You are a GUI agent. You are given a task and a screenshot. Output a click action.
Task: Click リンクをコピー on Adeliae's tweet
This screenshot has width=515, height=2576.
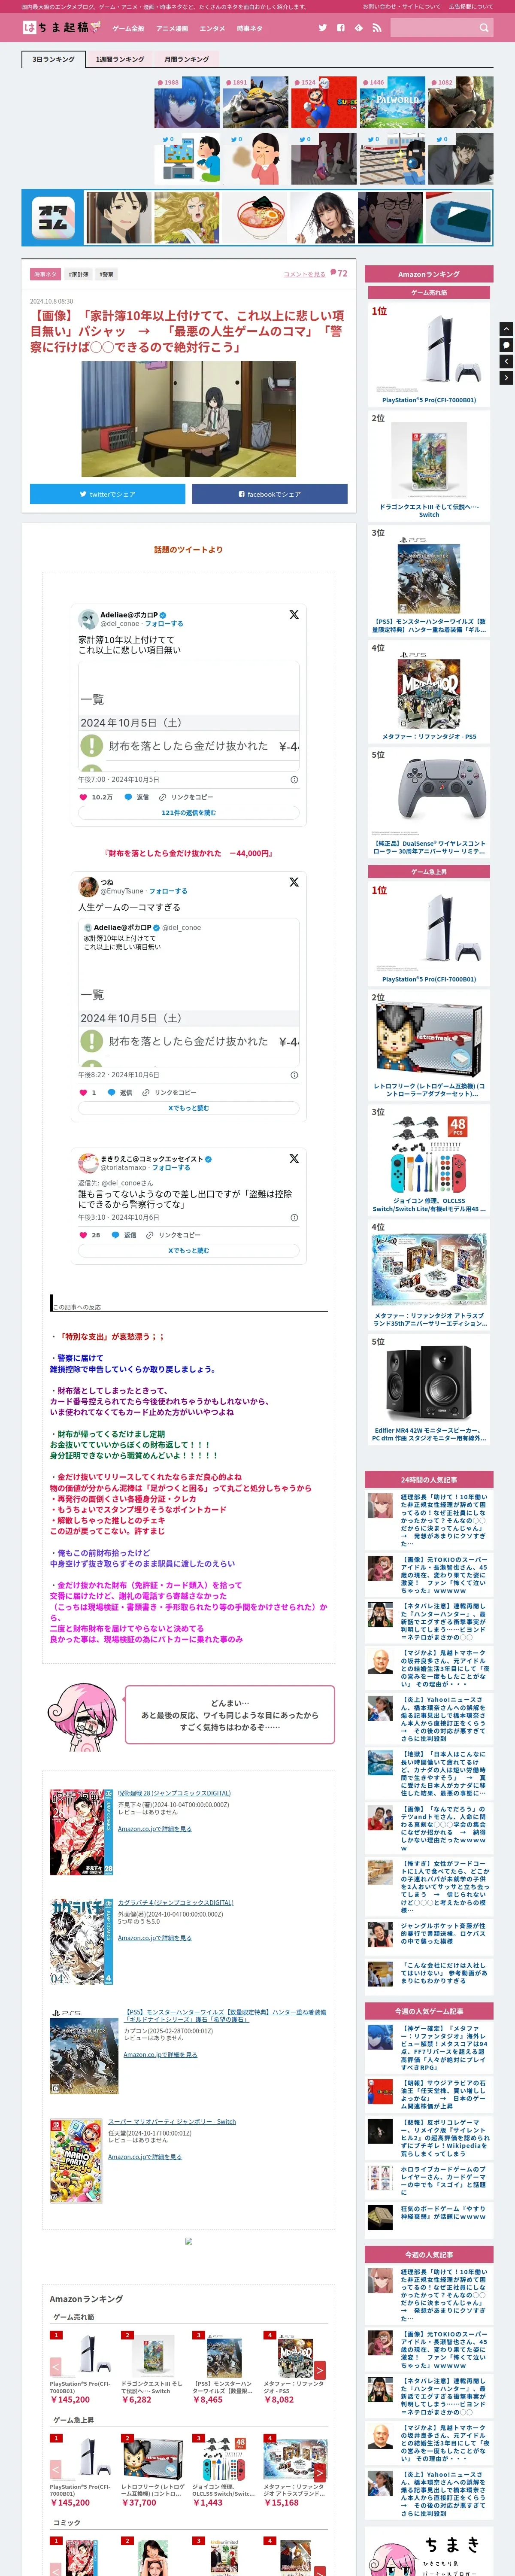(x=186, y=797)
